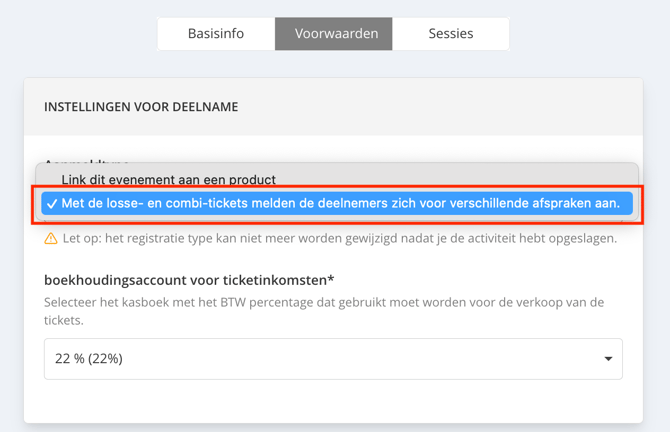Click the 'Let op' registratie type warning text
670x432 pixels.
click(340, 238)
